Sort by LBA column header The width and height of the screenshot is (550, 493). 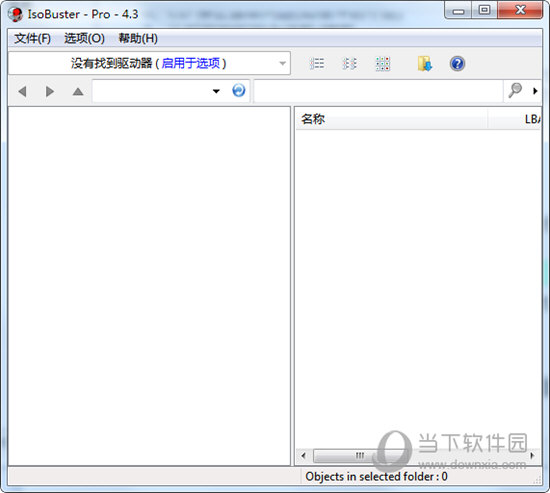tap(515, 119)
